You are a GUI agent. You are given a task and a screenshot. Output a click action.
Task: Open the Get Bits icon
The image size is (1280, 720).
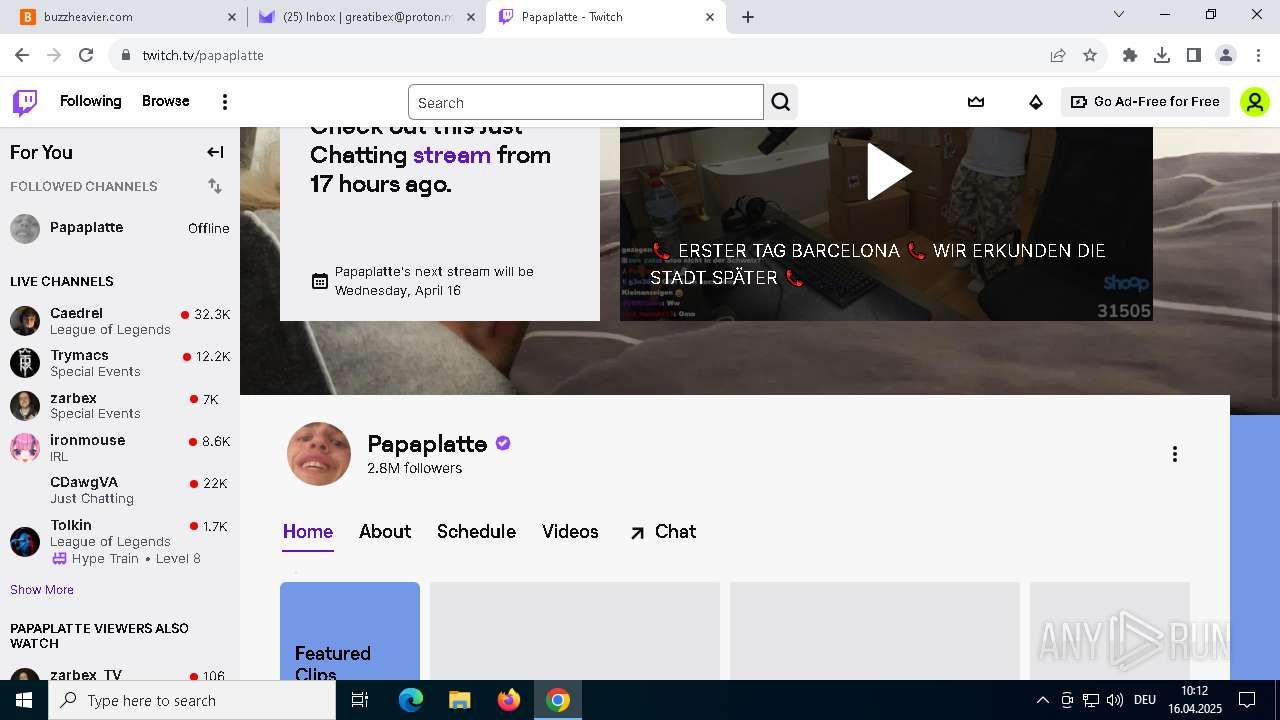(1036, 102)
